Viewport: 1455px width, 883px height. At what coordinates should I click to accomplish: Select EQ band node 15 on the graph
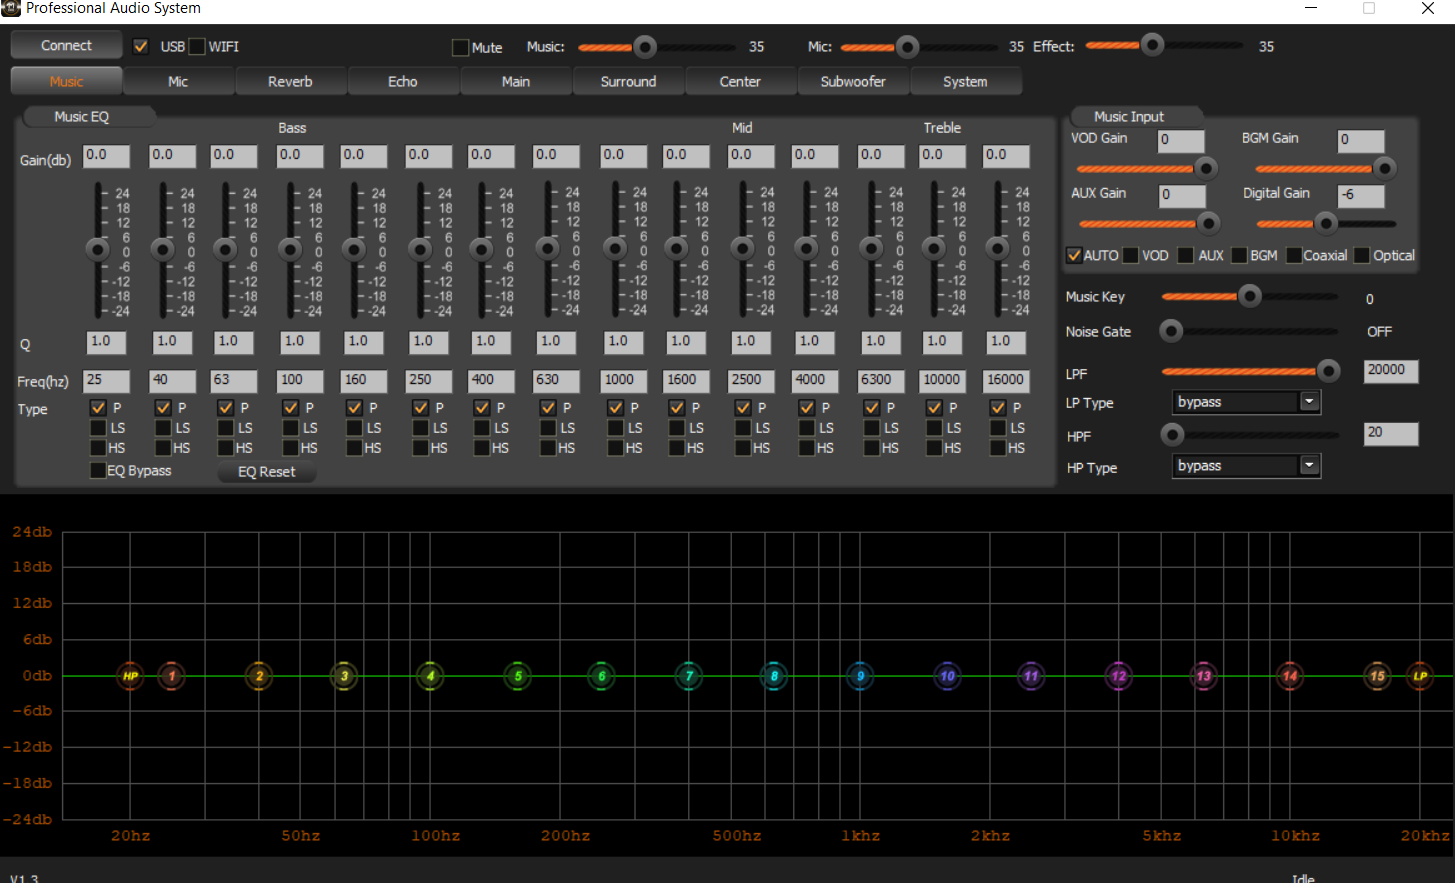coord(1377,676)
